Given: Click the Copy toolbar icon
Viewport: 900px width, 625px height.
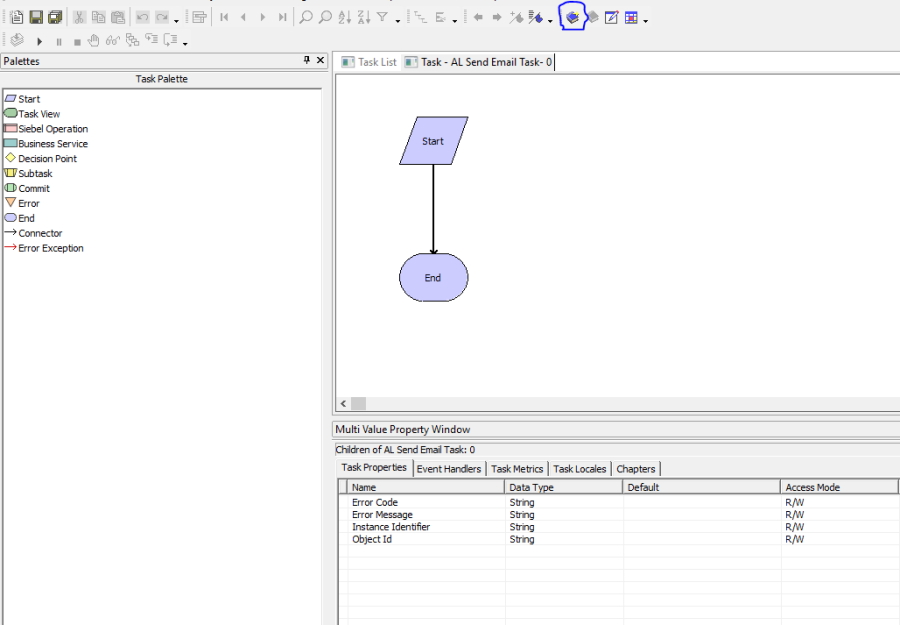Looking at the screenshot, I should [x=99, y=18].
